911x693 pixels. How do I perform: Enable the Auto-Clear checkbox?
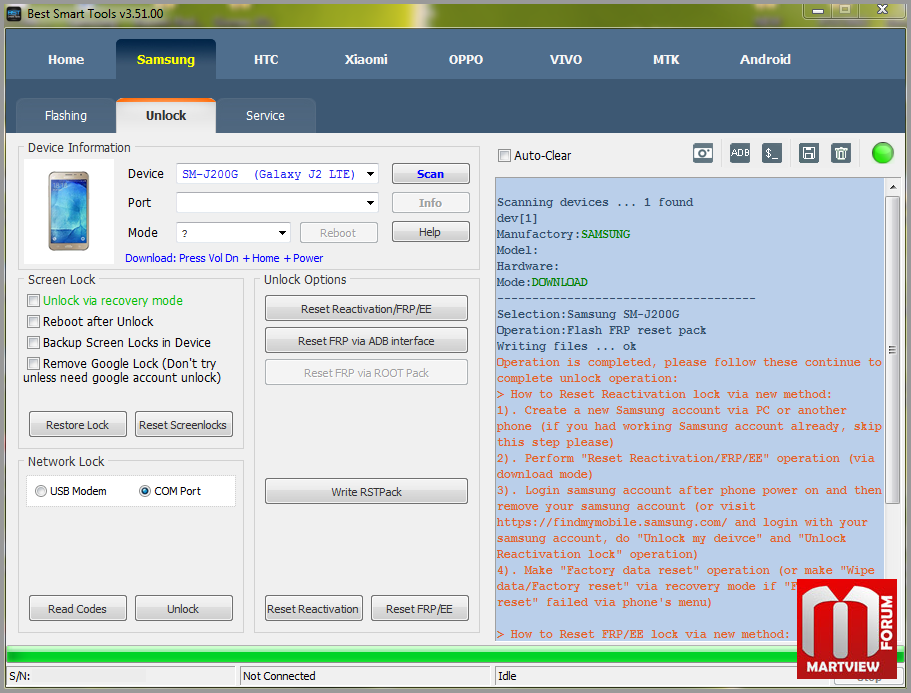pyautogui.click(x=504, y=156)
